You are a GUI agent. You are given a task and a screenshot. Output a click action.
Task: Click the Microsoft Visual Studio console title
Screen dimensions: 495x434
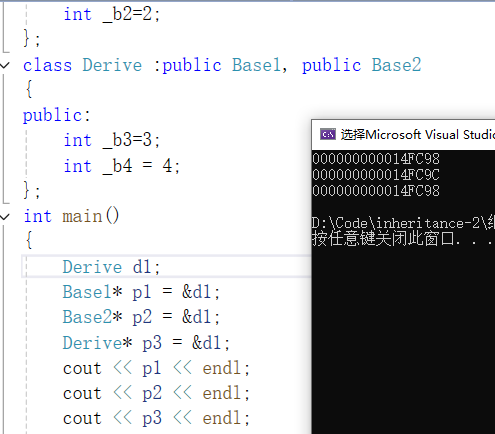coord(418,135)
